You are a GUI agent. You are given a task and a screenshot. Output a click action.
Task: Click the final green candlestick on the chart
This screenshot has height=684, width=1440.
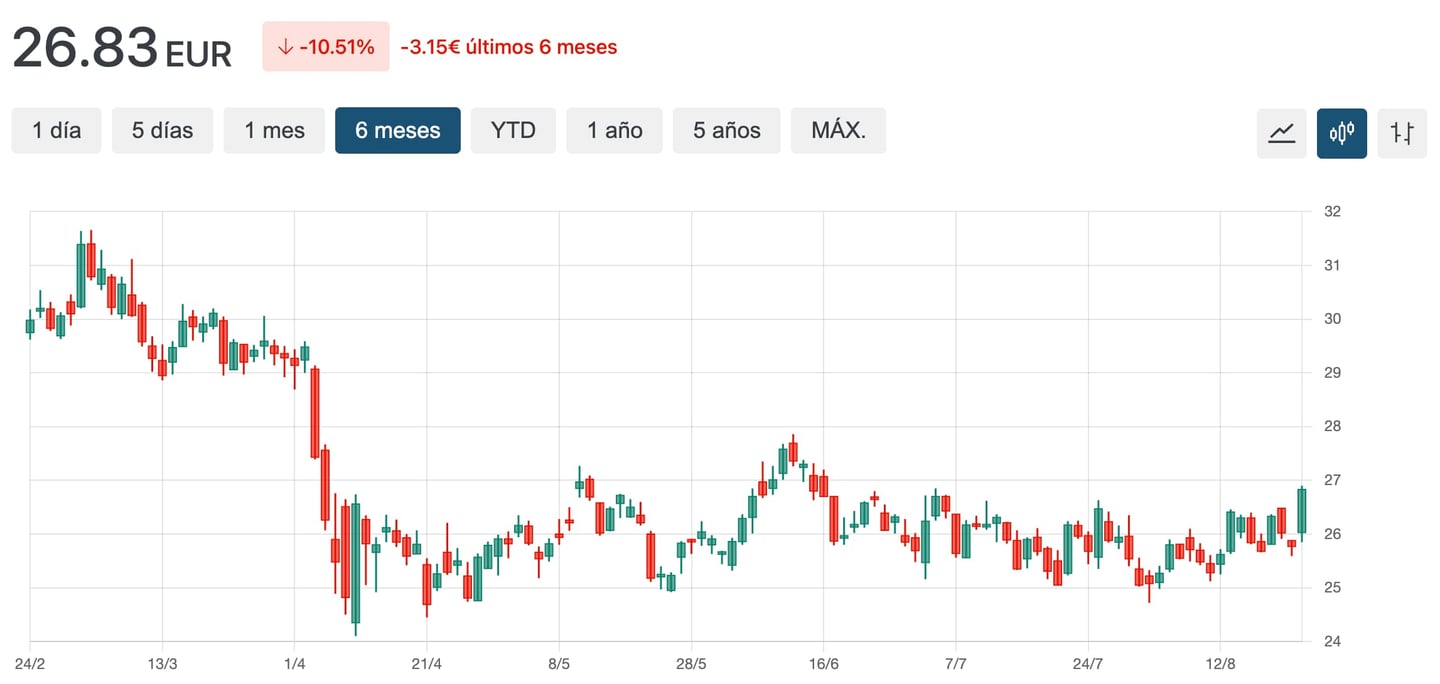(1300, 510)
